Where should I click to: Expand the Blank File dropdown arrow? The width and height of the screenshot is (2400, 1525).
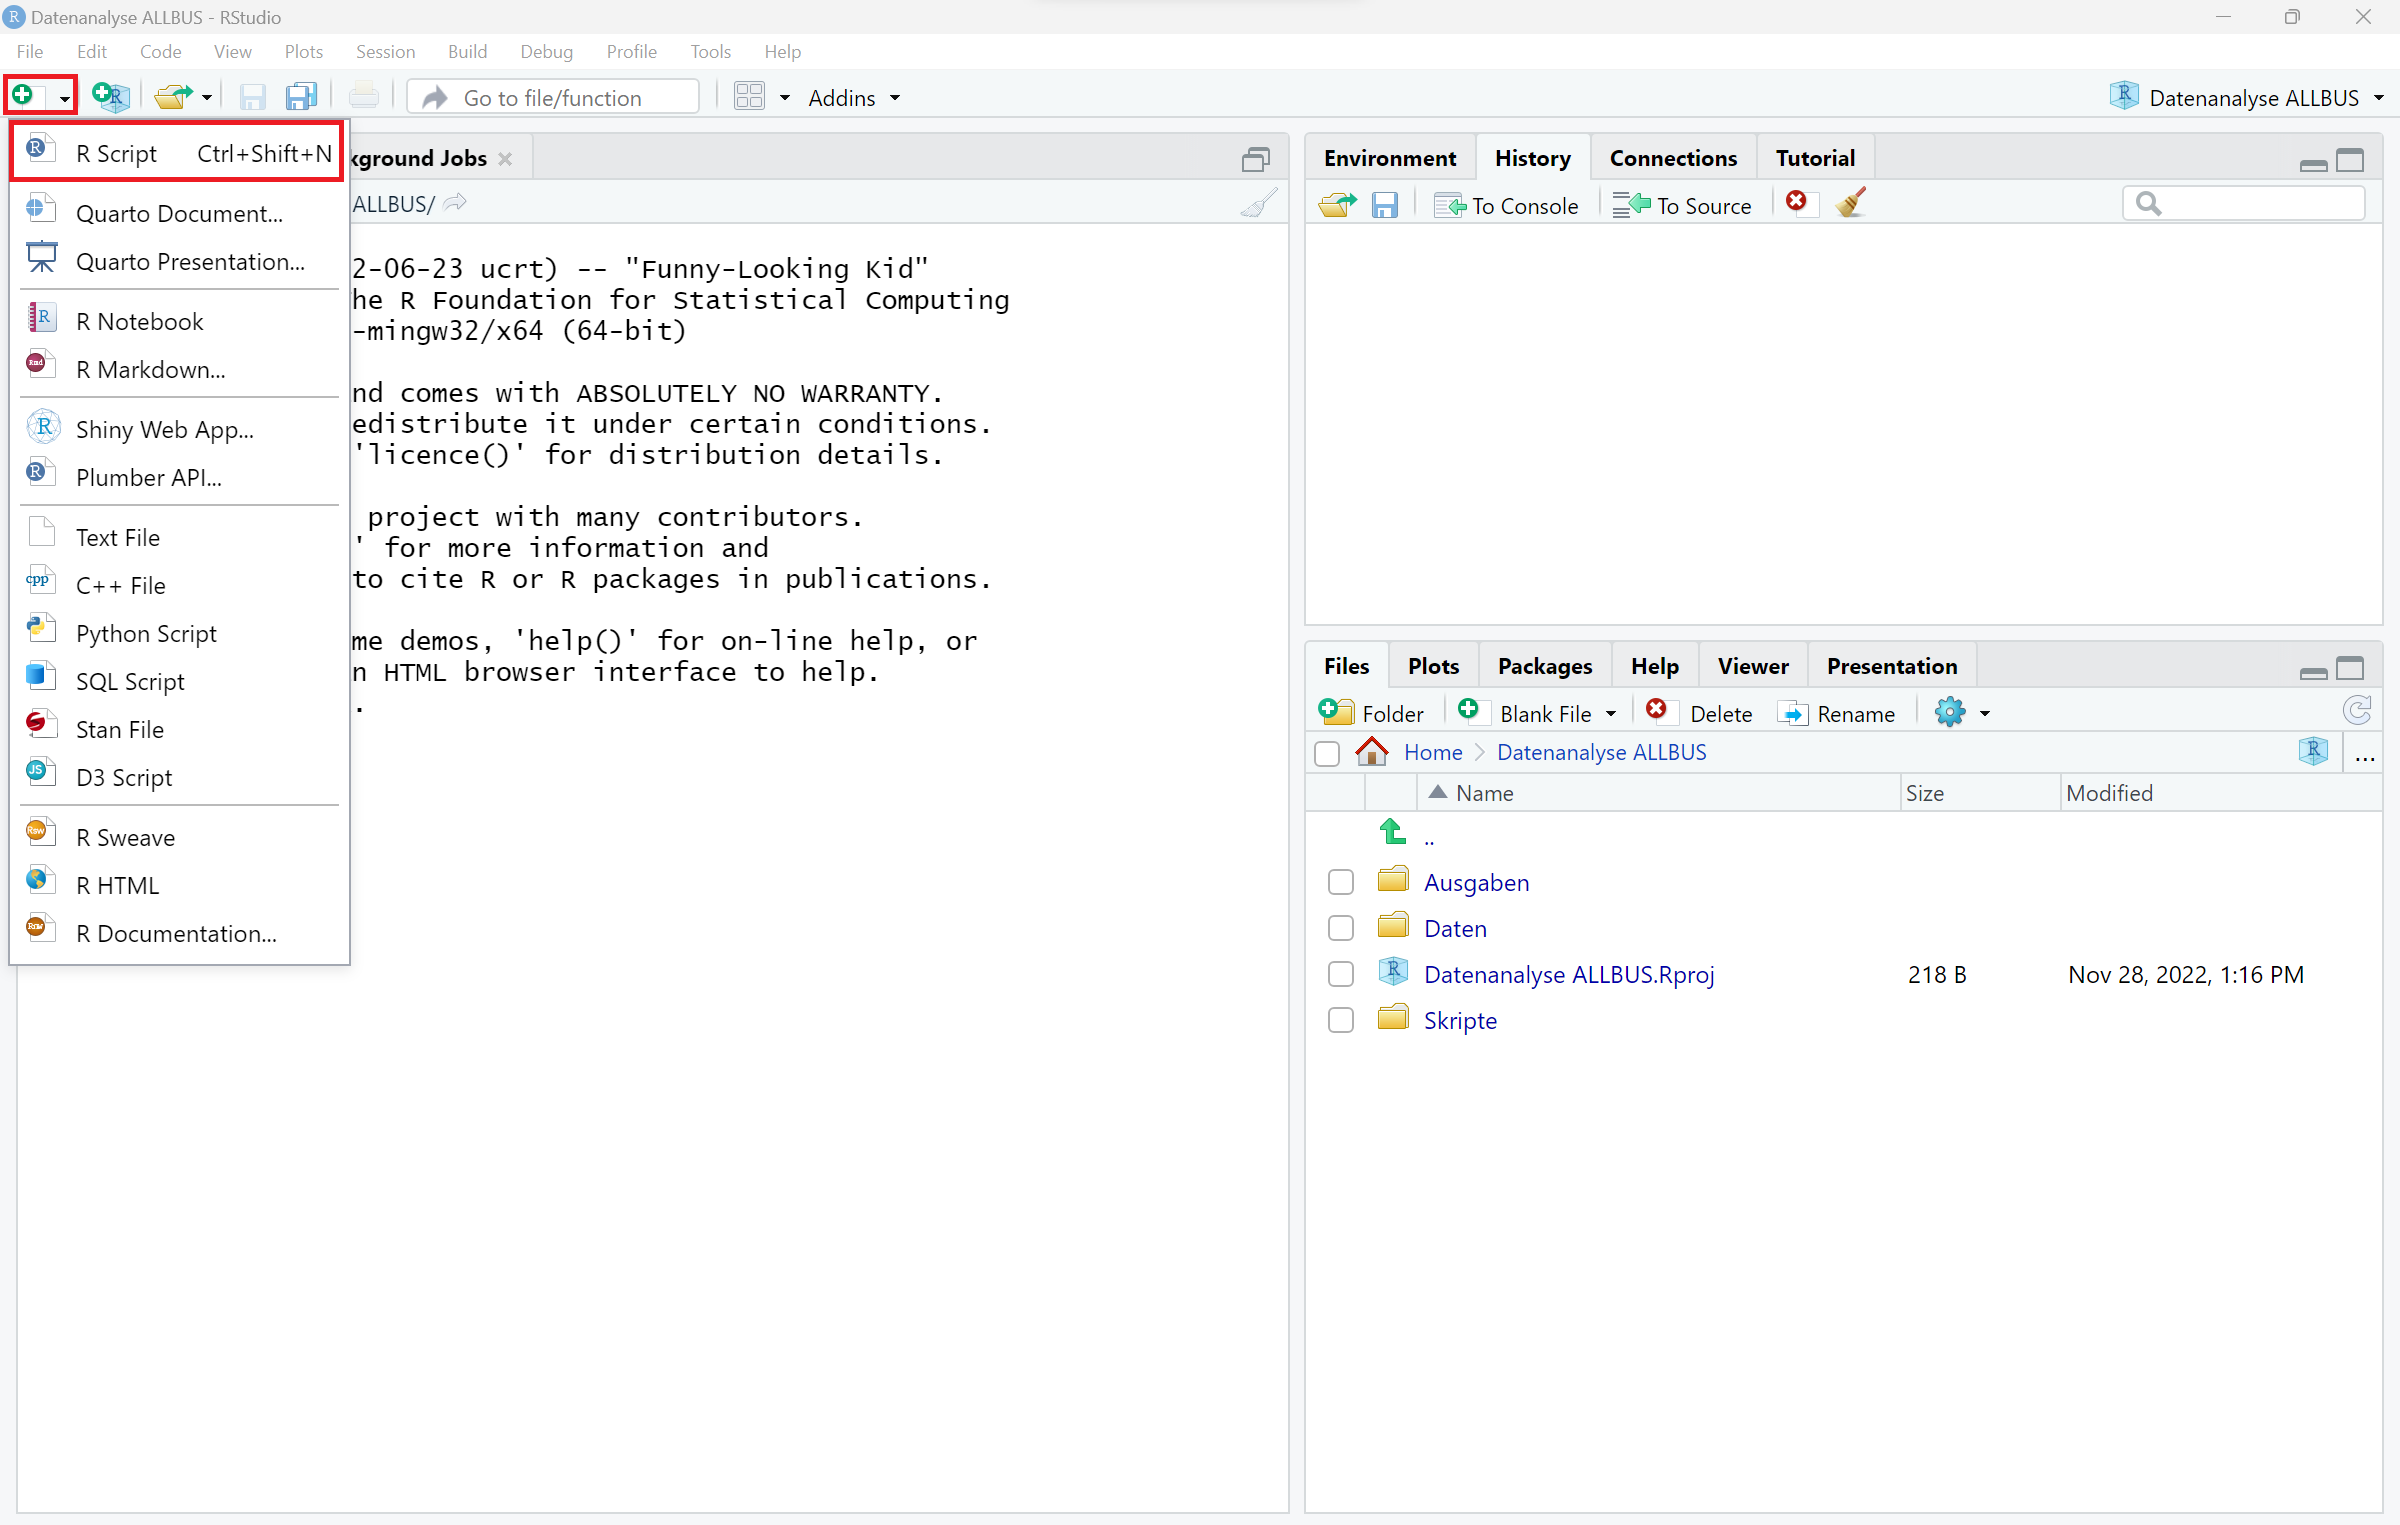tap(1611, 714)
